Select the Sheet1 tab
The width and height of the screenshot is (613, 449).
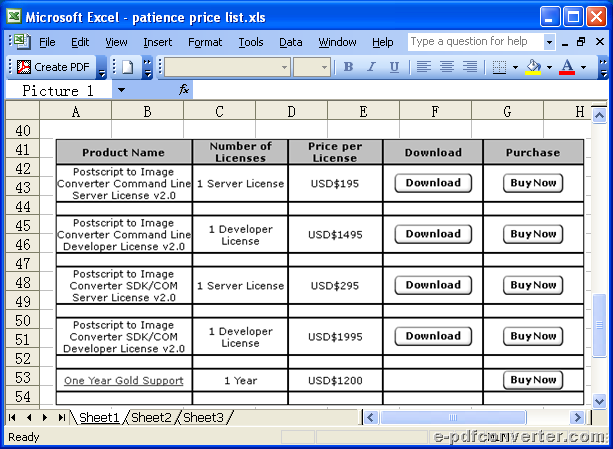[x=99, y=418]
